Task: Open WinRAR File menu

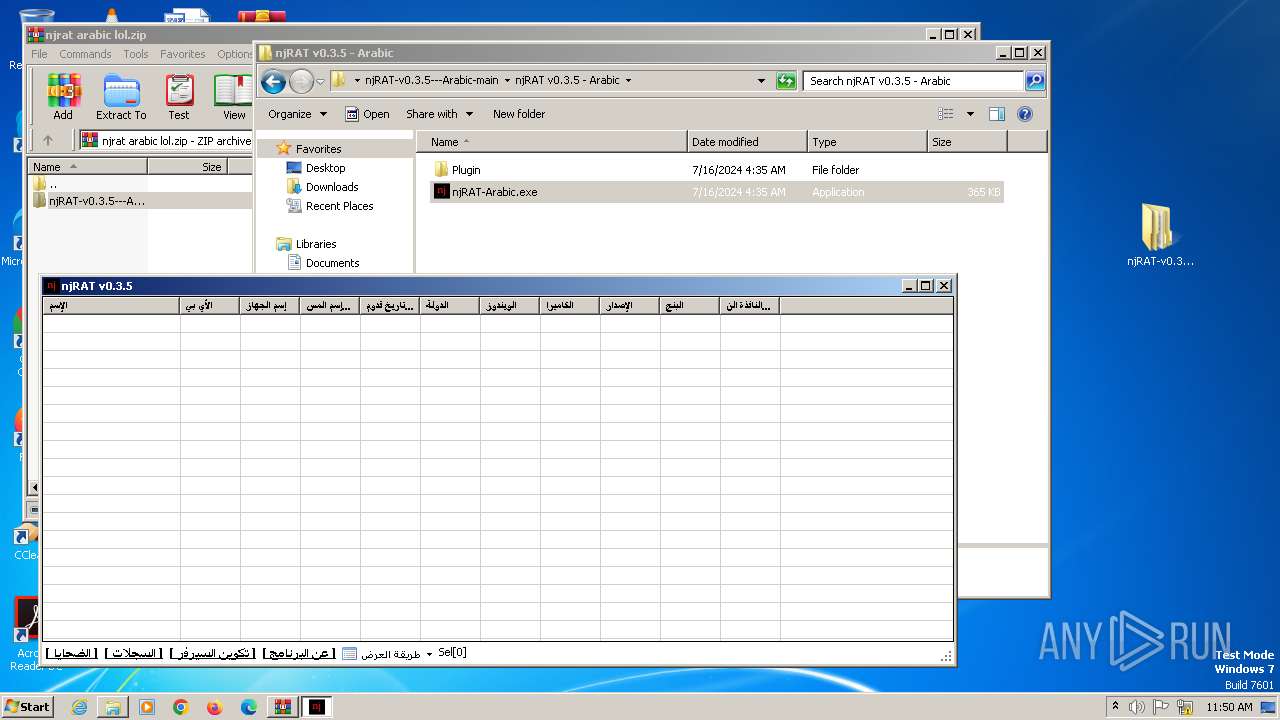Action: click(x=39, y=54)
